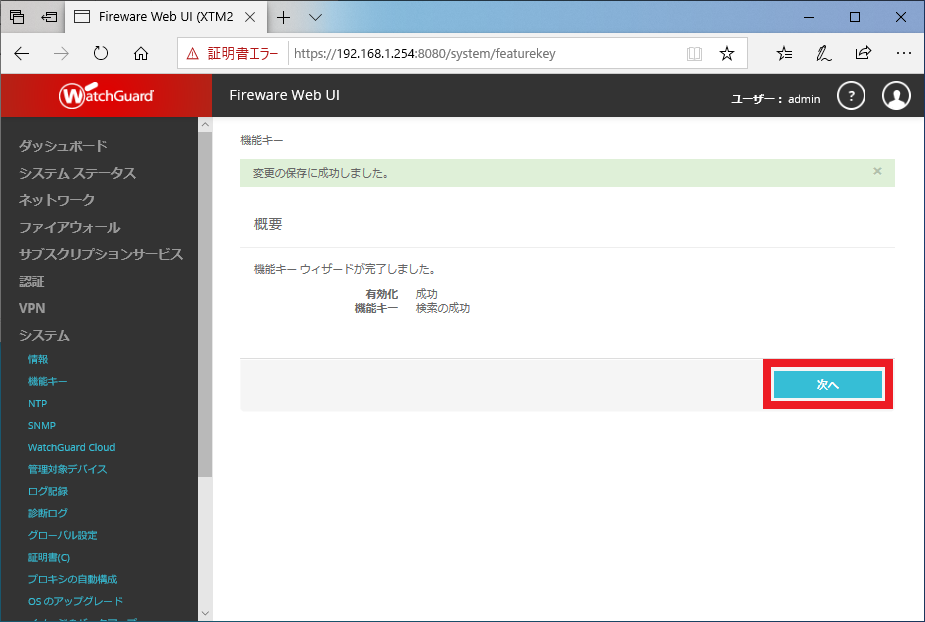Open the 管理対象デバイス link

tap(67, 469)
